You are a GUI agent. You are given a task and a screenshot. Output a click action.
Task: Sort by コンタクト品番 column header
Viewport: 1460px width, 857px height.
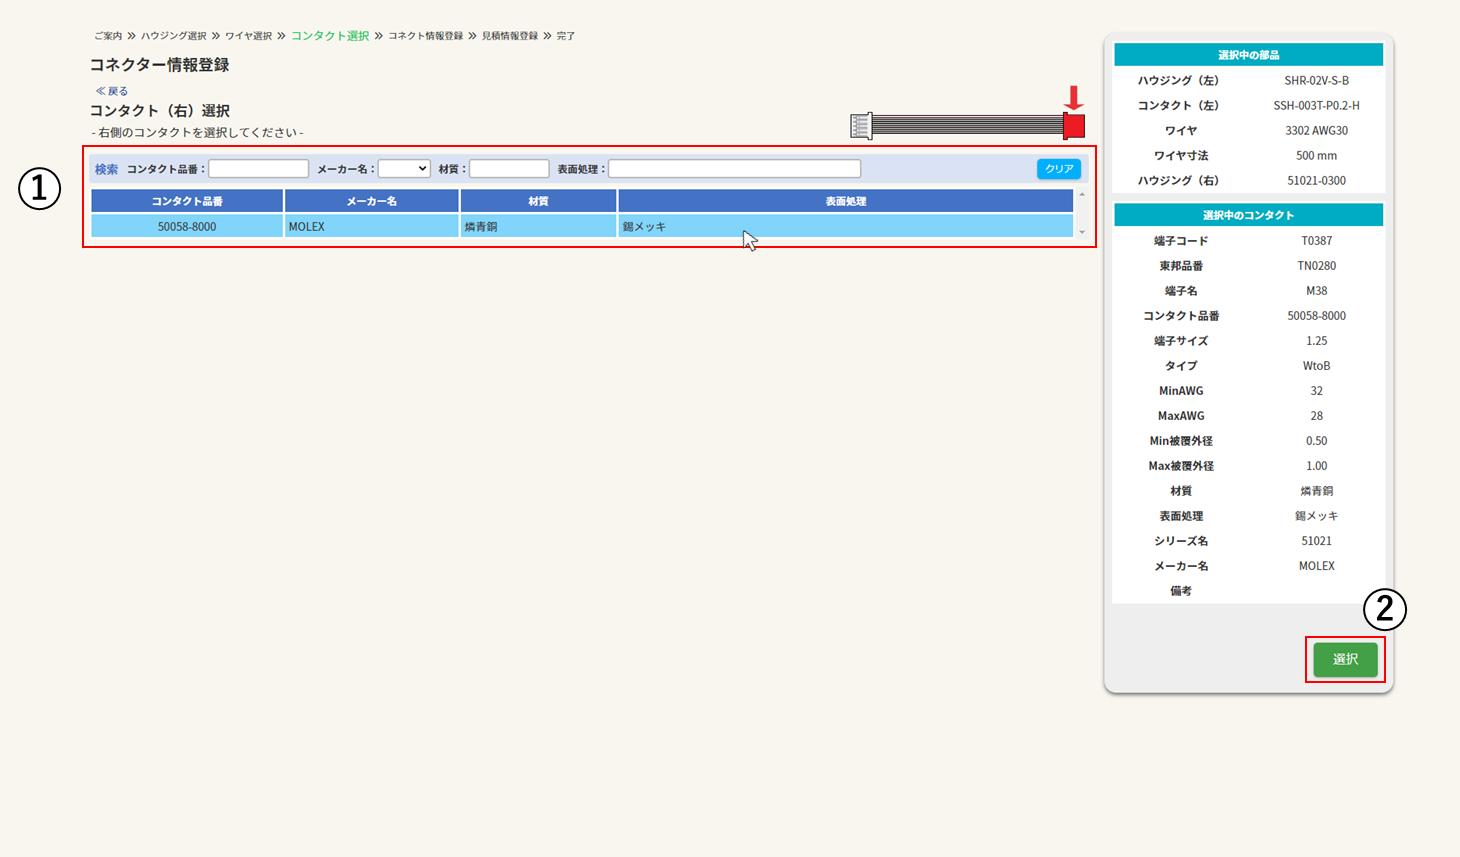tap(187, 201)
